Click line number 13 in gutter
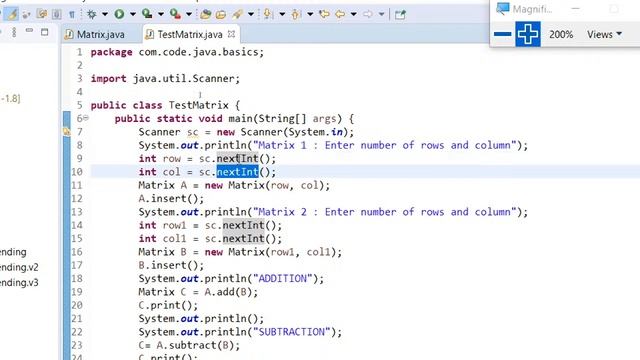The width and height of the screenshot is (640, 360). (x=77, y=212)
